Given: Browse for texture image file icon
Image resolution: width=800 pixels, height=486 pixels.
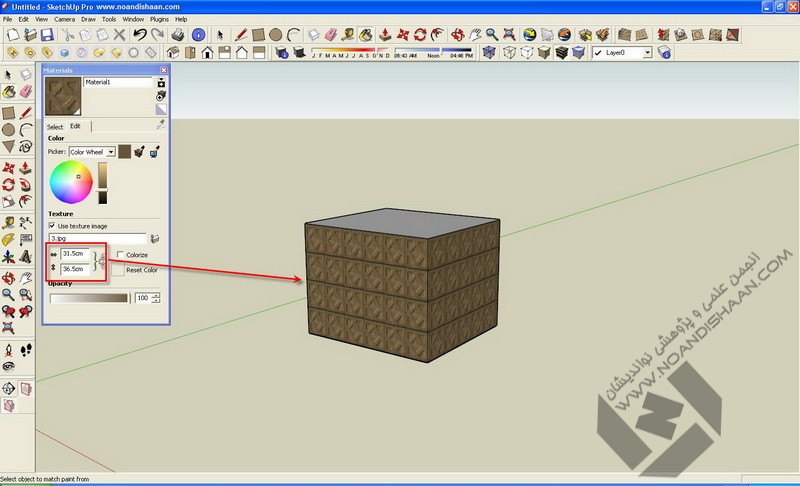Looking at the screenshot, I should pyautogui.click(x=155, y=239).
